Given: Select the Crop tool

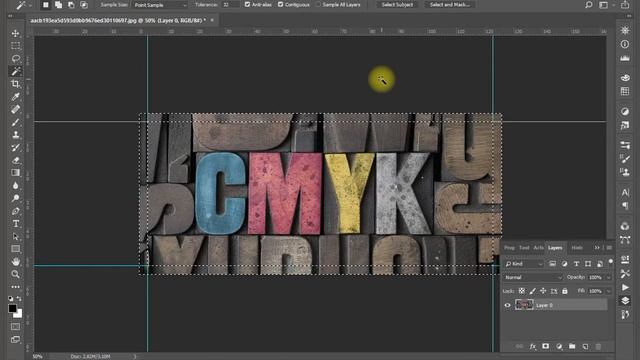Looking at the screenshot, I should point(16,84).
